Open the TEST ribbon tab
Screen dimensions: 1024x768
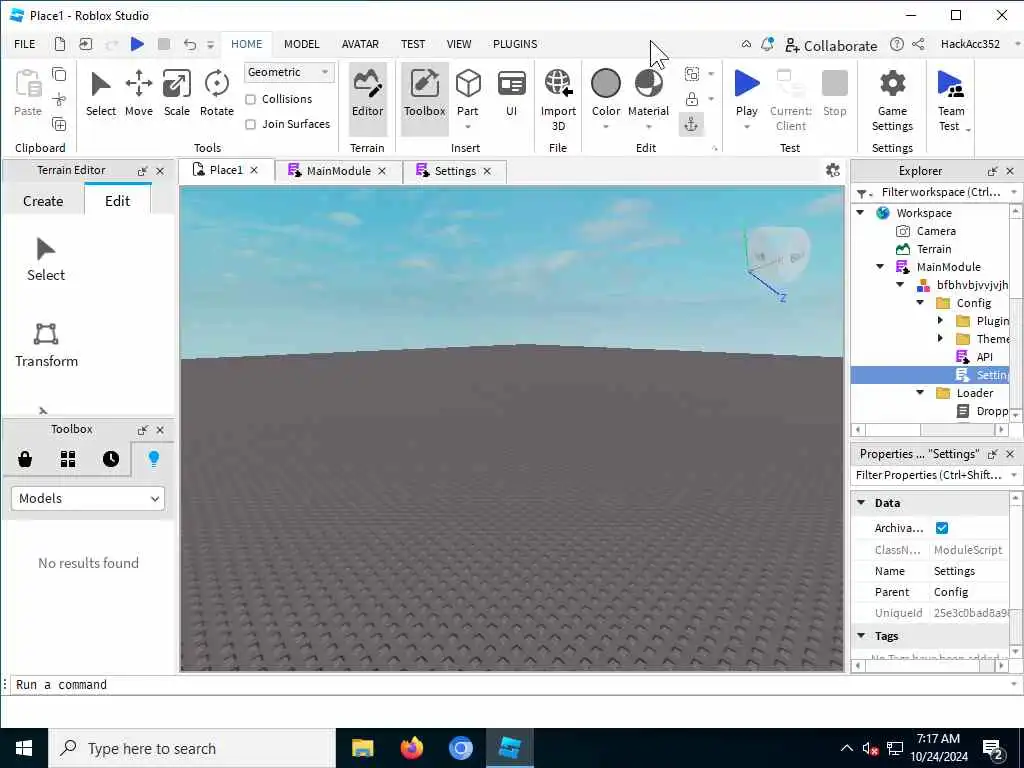point(413,44)
